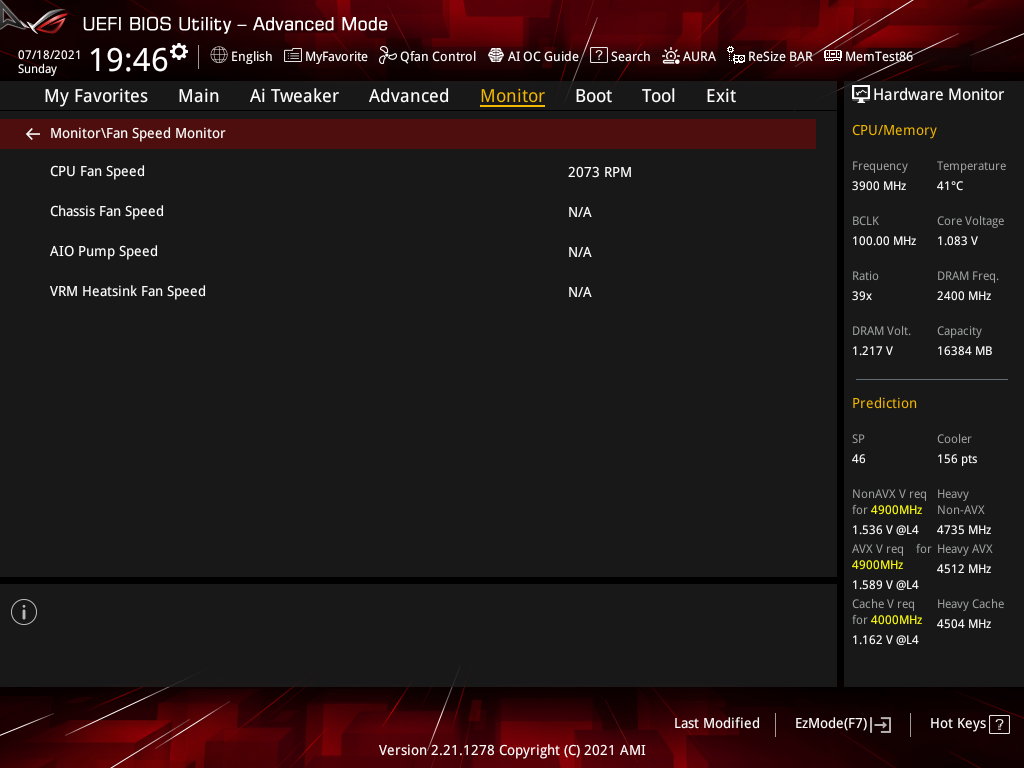Image resolution: width=1024 pixels, height=768 pixels.
Task: Switch to the Ai Tweaker tab
Action: (x=294, y=95)
